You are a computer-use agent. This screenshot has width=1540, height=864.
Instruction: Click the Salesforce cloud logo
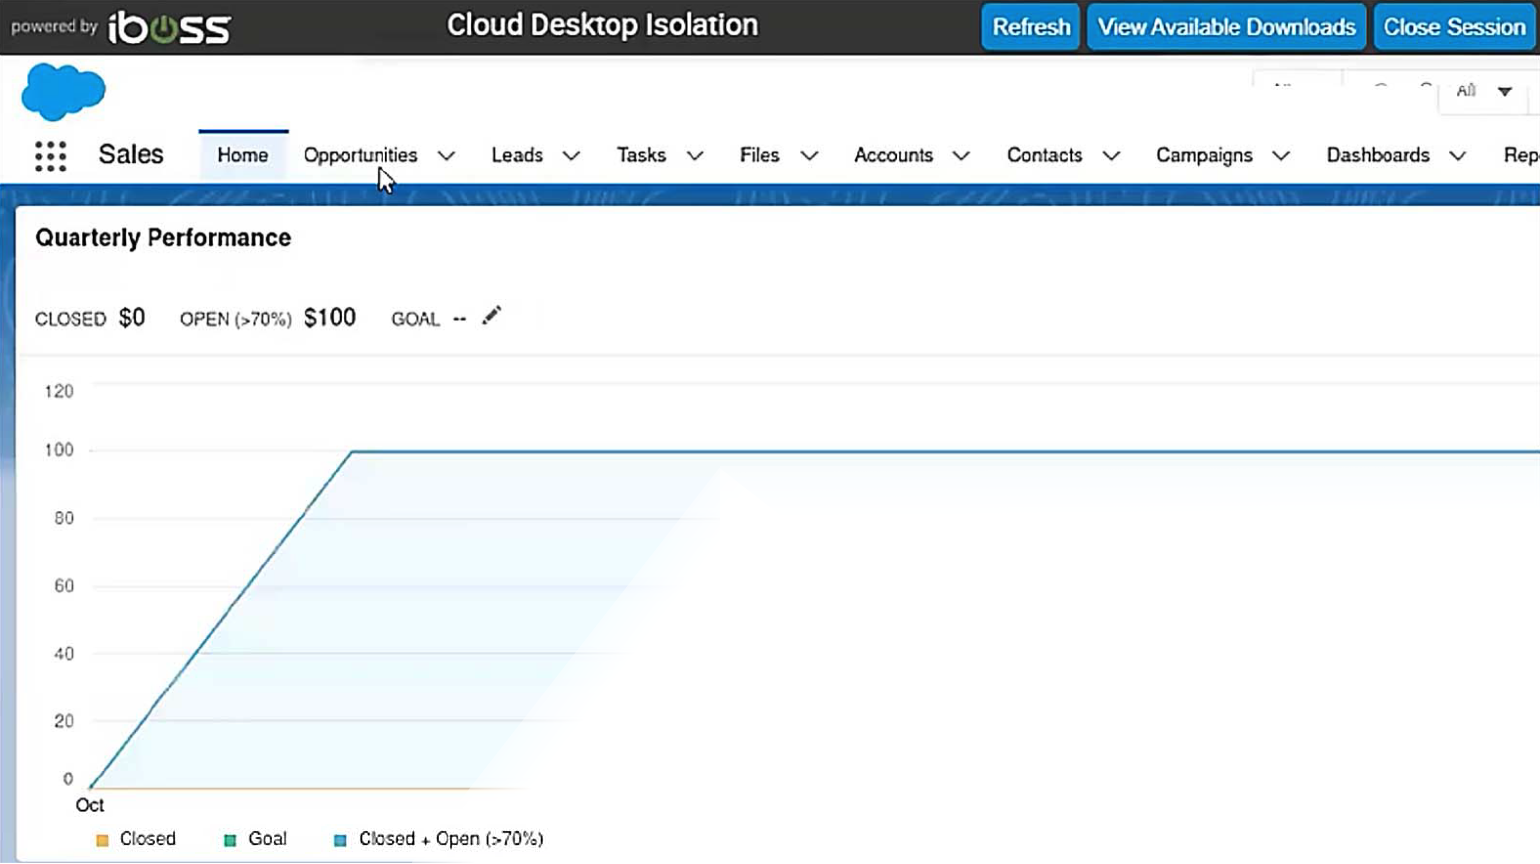click(x=63, y=91)
